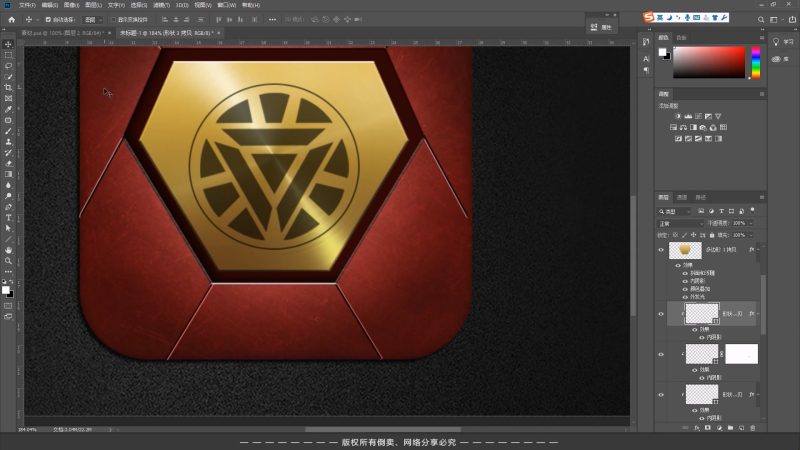Switch to the Channels tab (通道)
The width and height of the screenshot is (800, 450).
click(681, 197)
